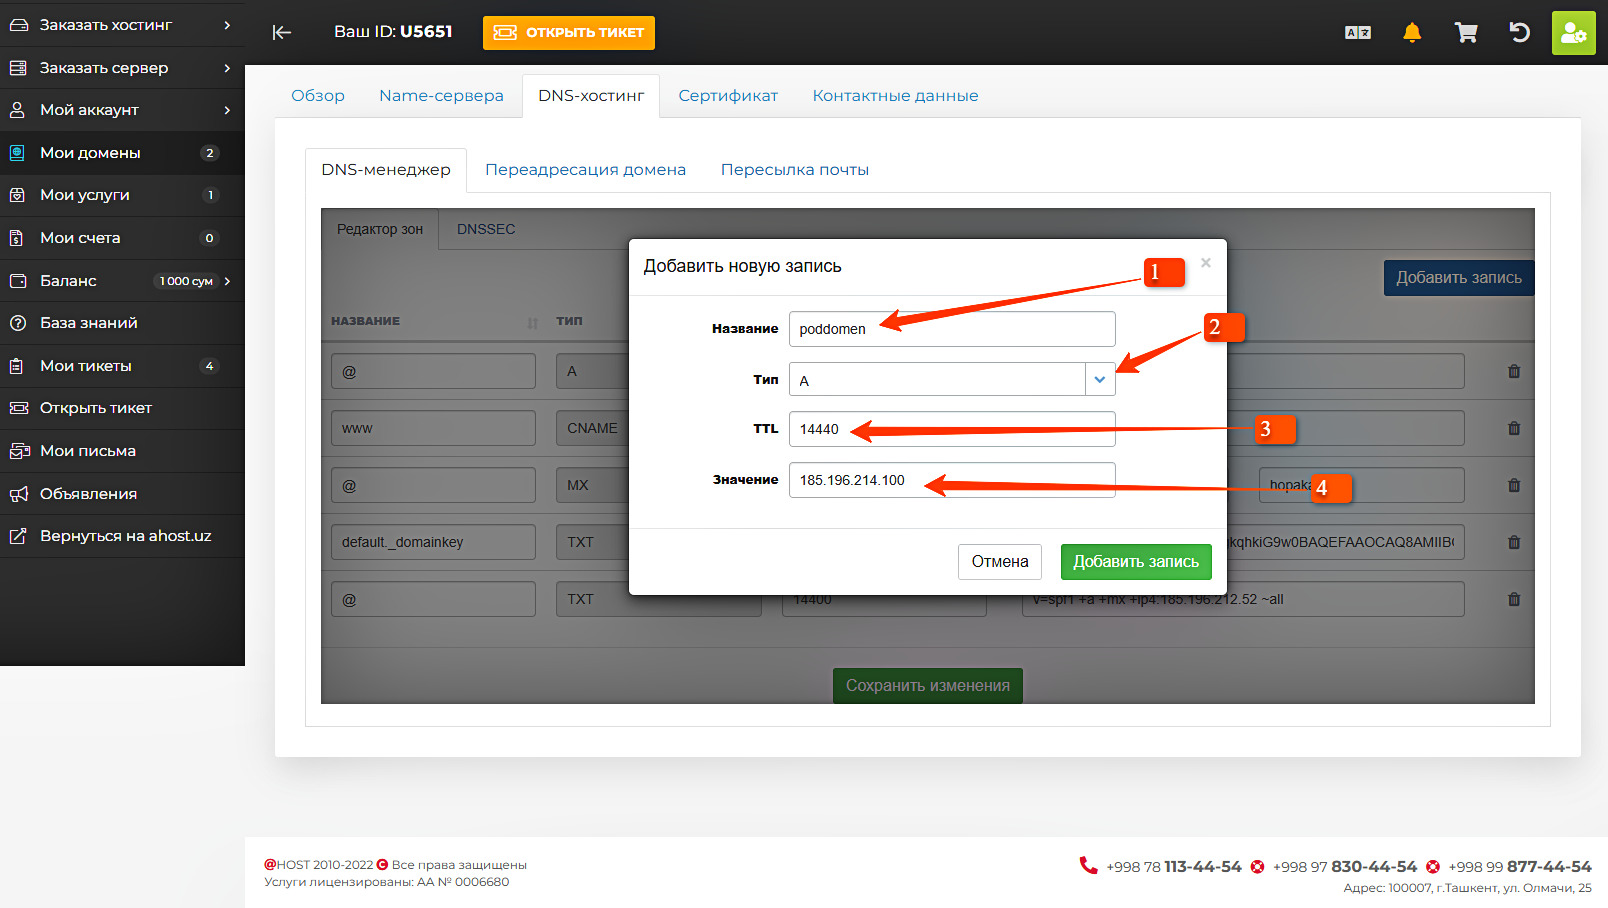Switch to Сертификат tab
Viewport: 1608px width, 908px height.
(x=728, y=96)
